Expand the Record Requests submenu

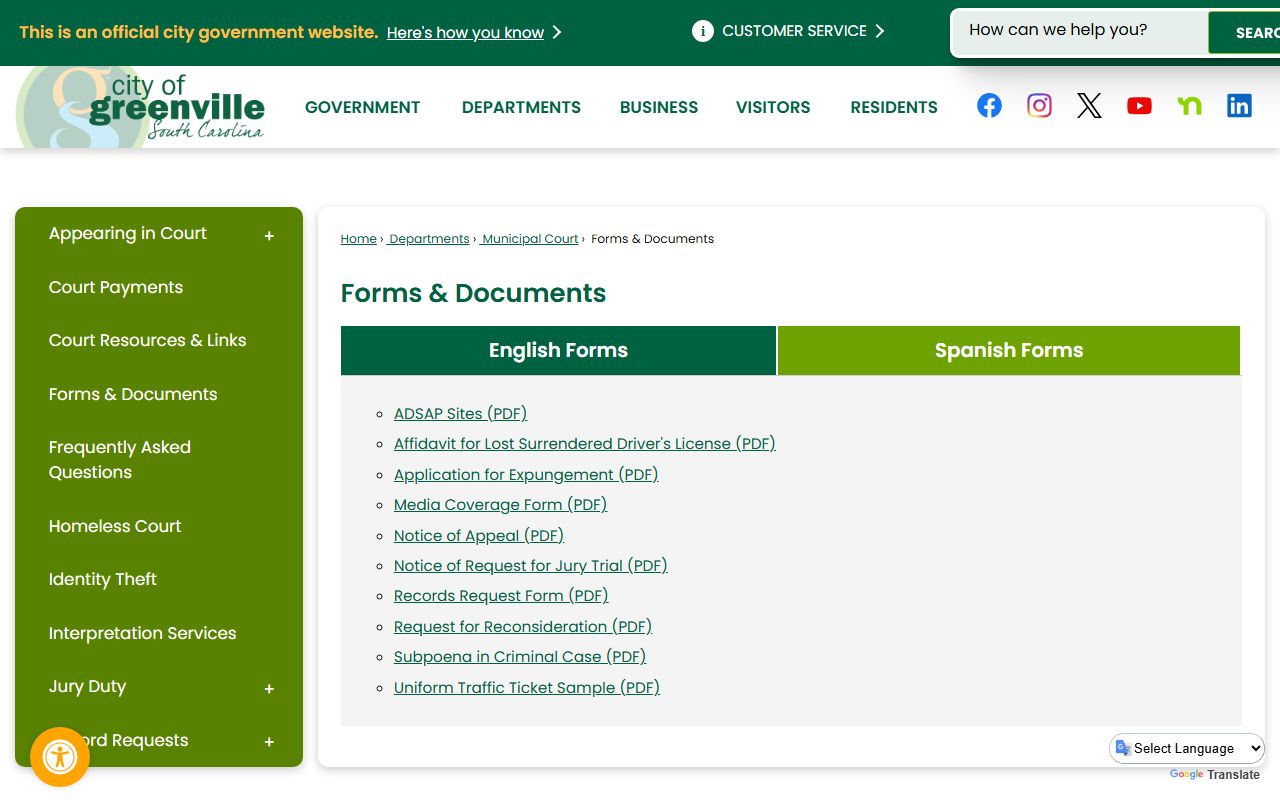click(x=269, y=742)
